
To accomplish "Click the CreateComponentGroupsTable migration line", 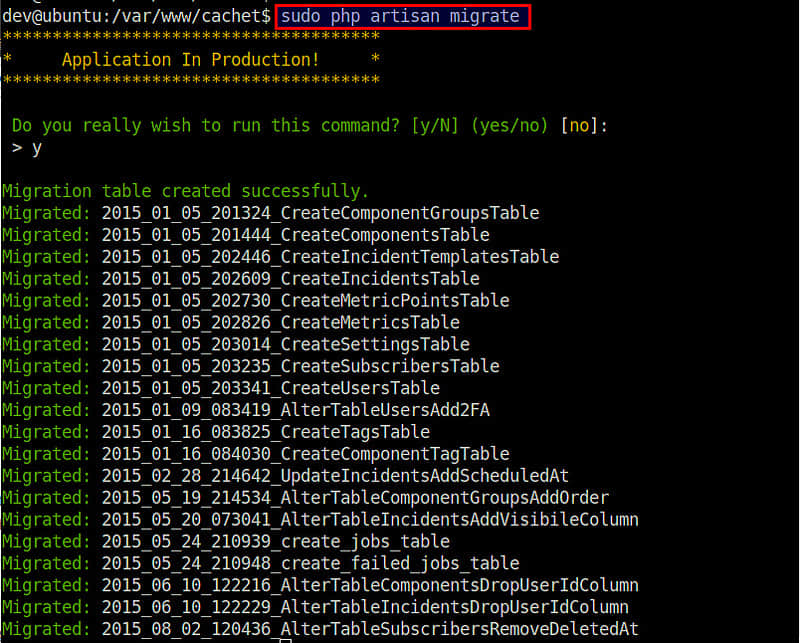I will (x=320, y=213).
